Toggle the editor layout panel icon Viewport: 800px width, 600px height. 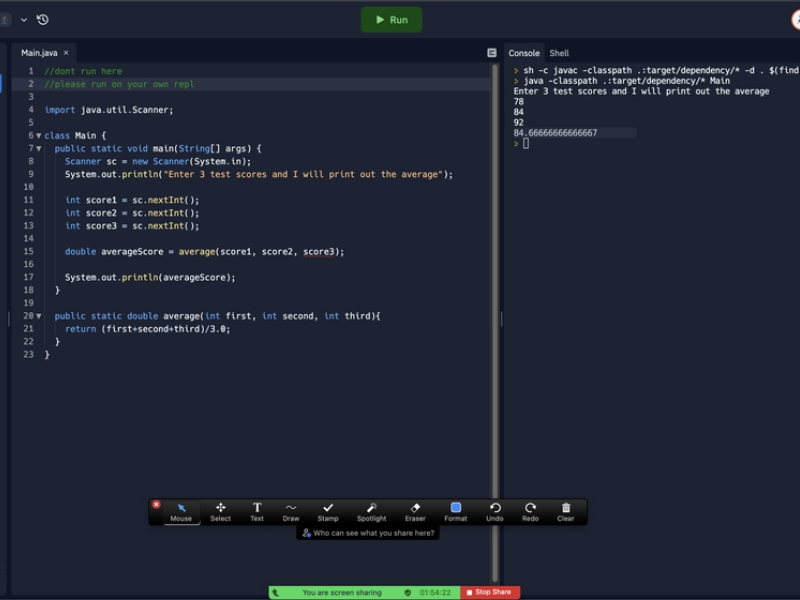pyautogui.click(x=492, y=53)
